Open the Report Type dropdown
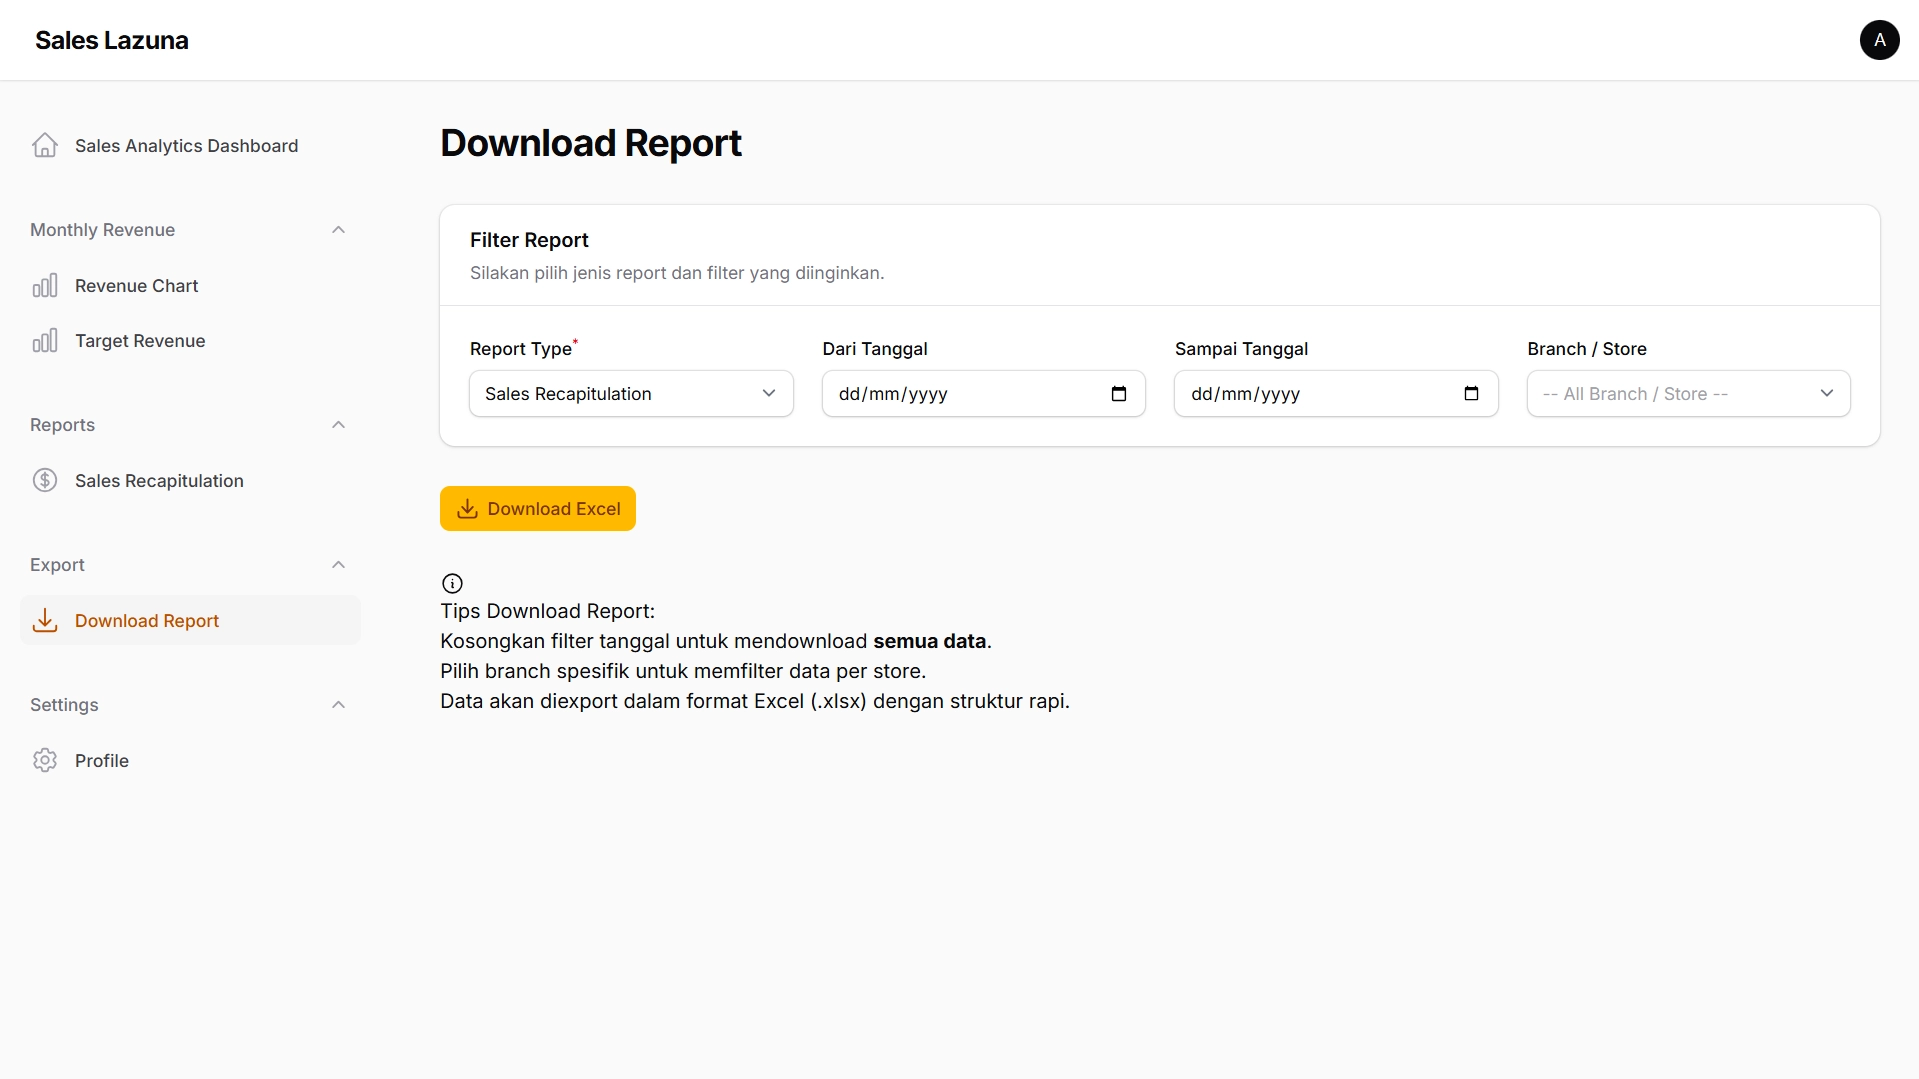Image resolution: width=1919 pixels, height=1079 pixels. coord(631,393)
